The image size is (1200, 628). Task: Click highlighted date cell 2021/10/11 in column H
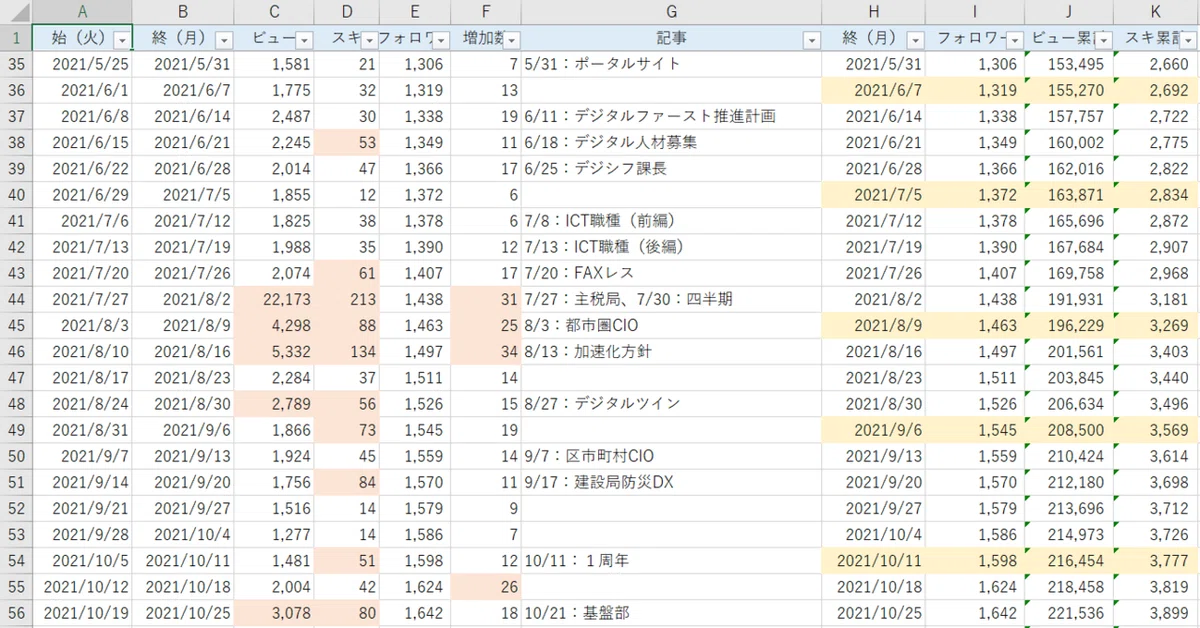pyautogui.click(x=874, y=560)
